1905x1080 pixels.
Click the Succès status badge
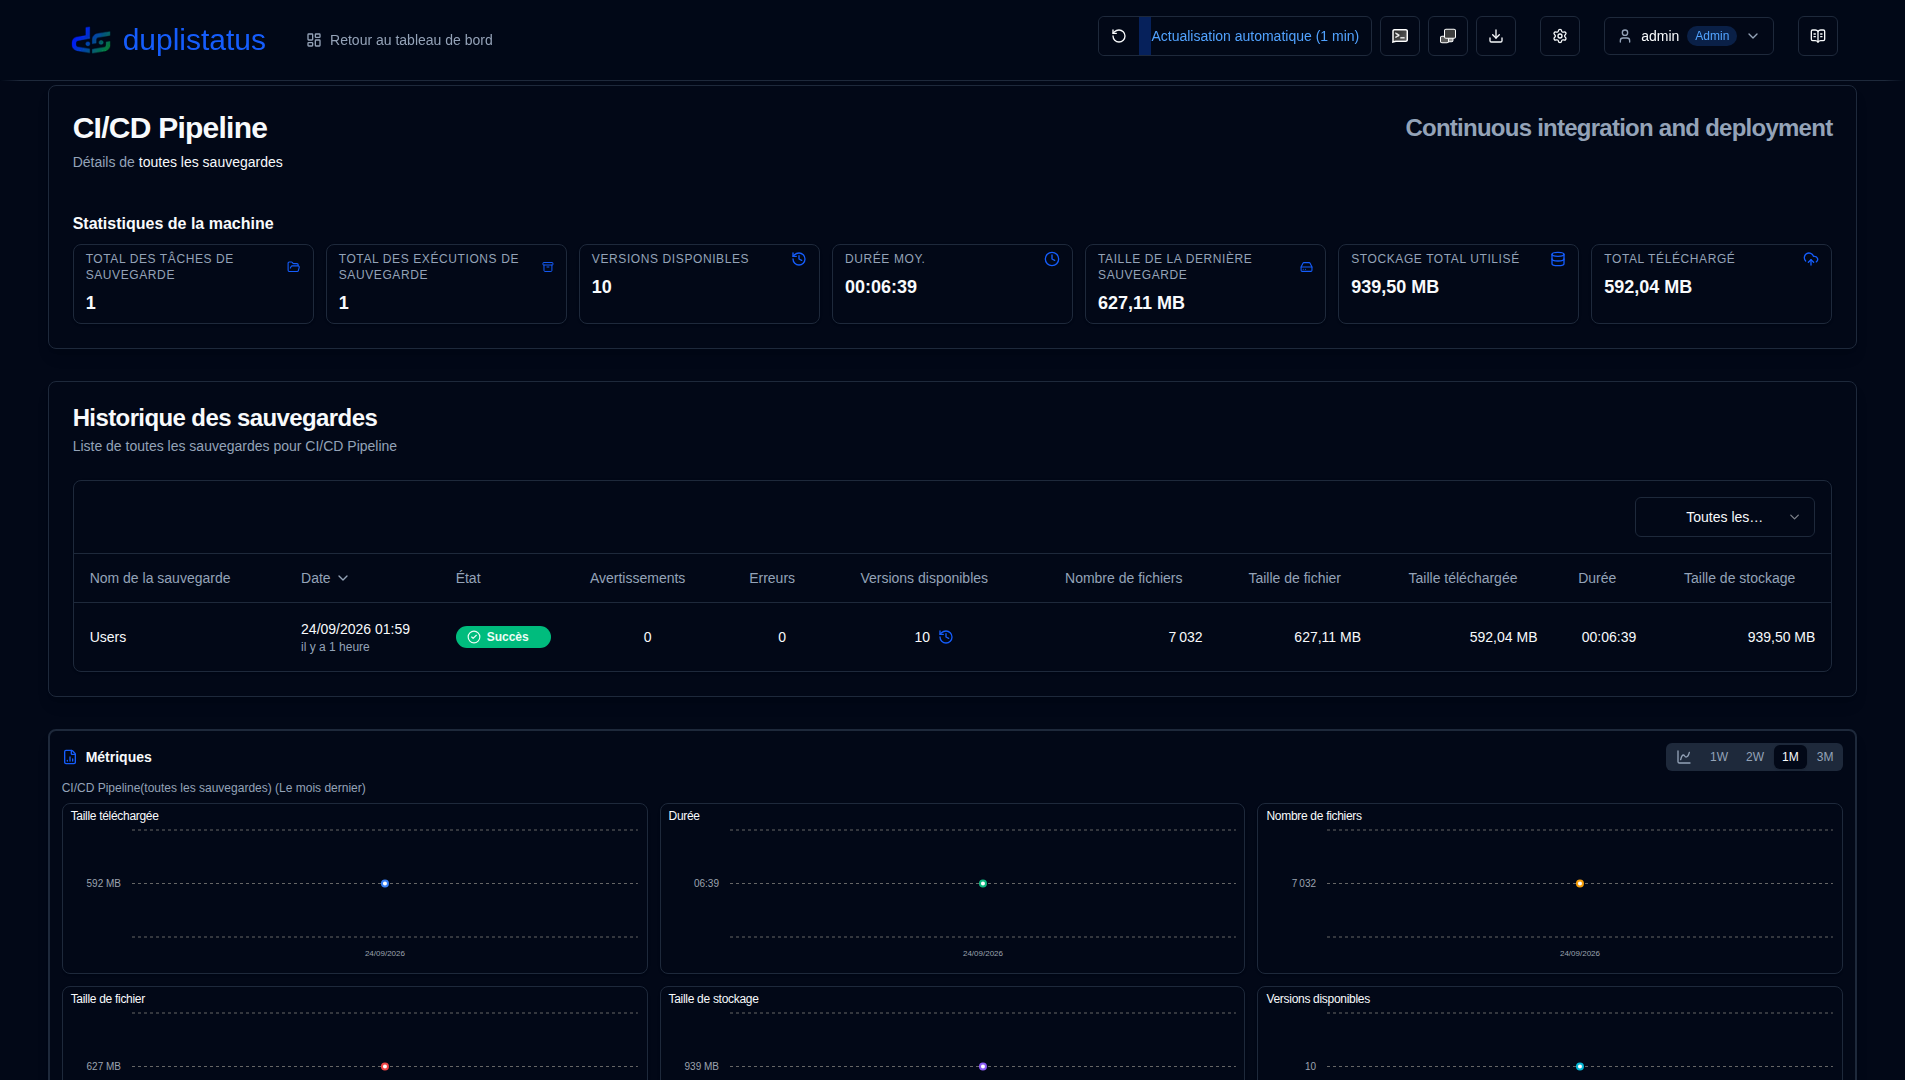click(503, 637)
